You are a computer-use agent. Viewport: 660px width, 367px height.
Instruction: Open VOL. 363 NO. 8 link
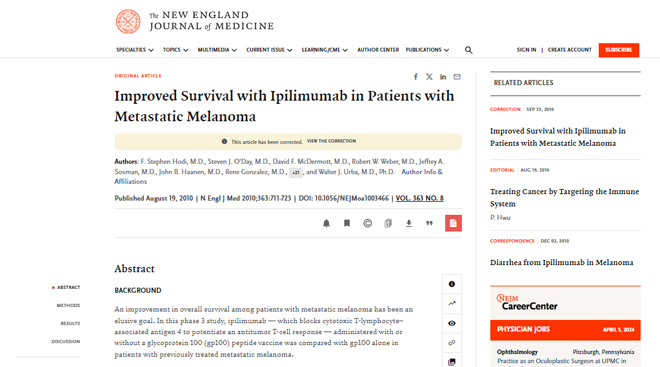419,198
